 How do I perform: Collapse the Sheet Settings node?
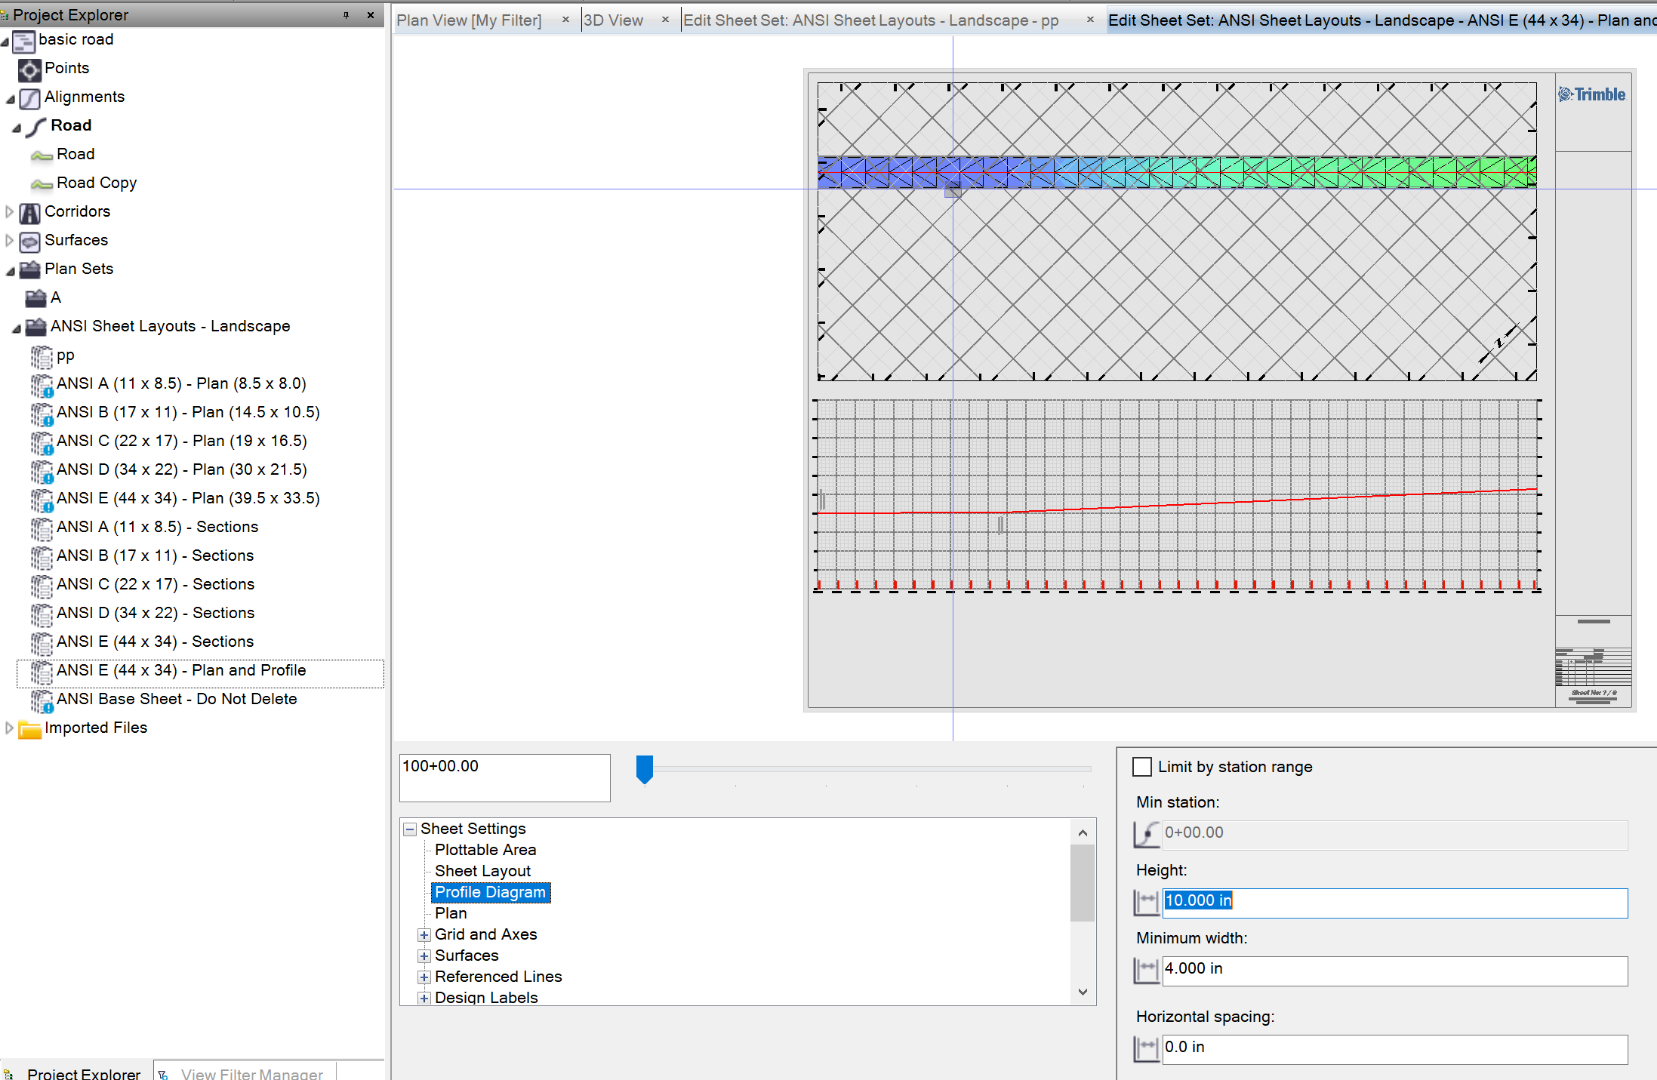tap(410, 829)
